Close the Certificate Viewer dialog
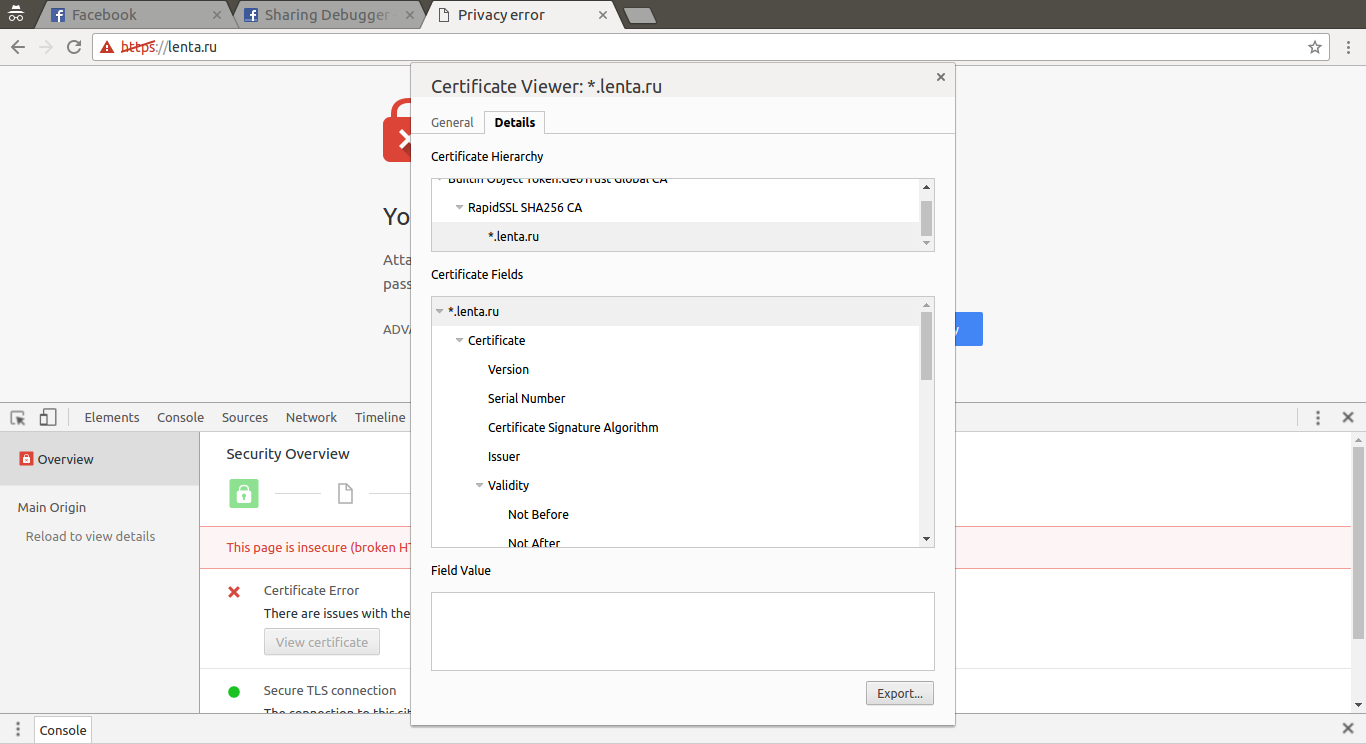This screenshot has height=744, width=1366. tap(940, 77)
